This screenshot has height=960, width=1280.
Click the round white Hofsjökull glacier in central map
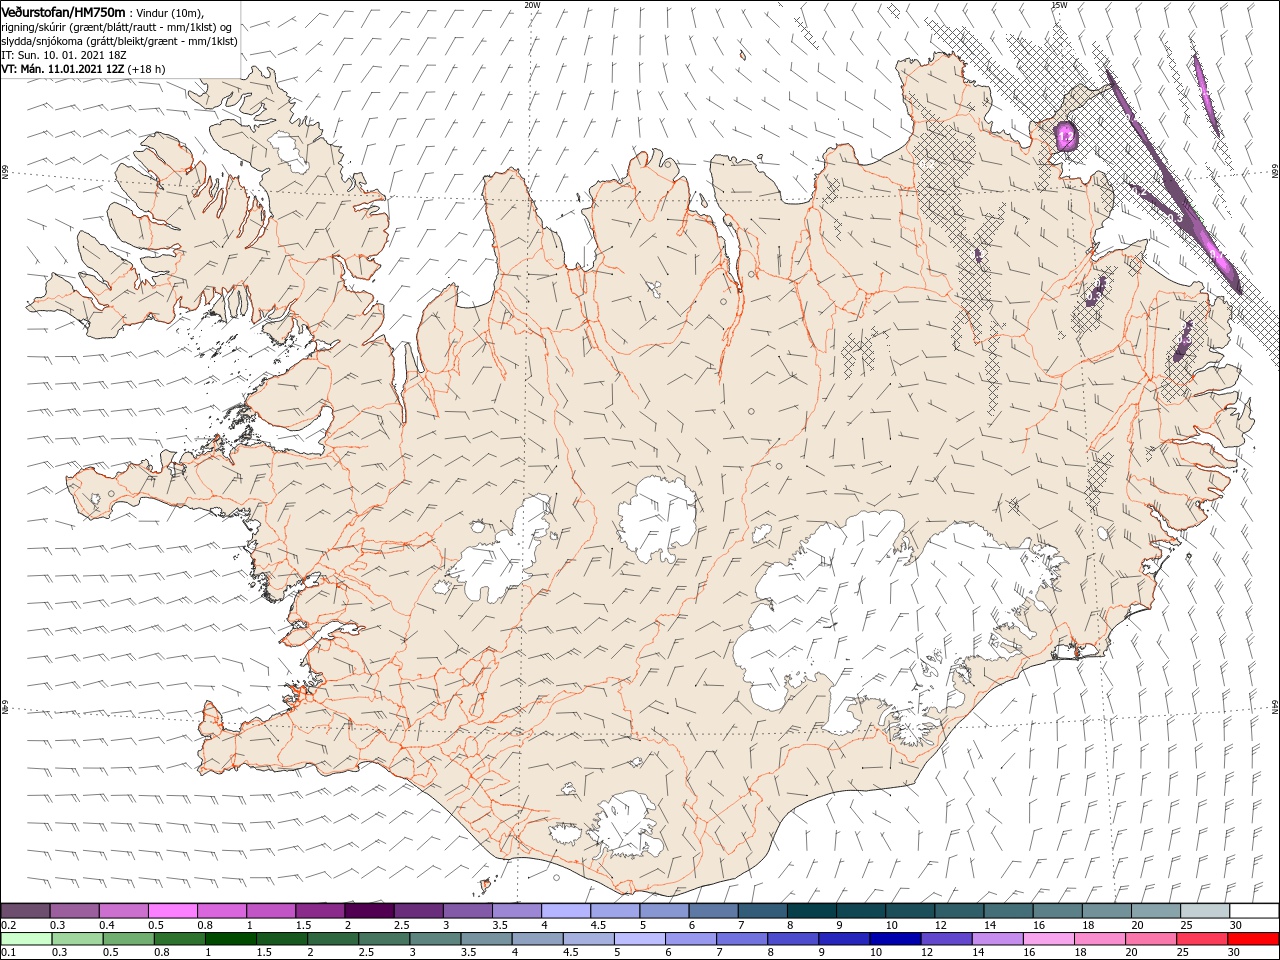[x=657, y=518]
